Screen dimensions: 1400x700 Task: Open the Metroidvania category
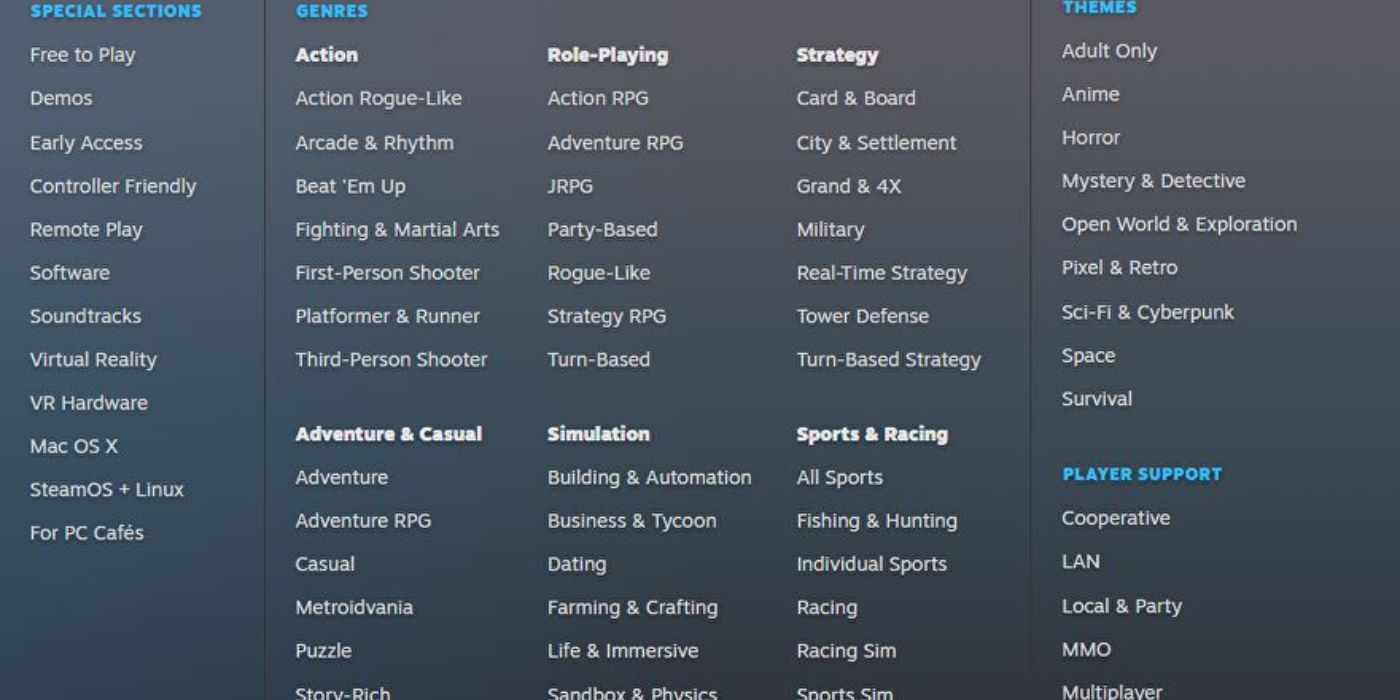(x=355, y=607)
